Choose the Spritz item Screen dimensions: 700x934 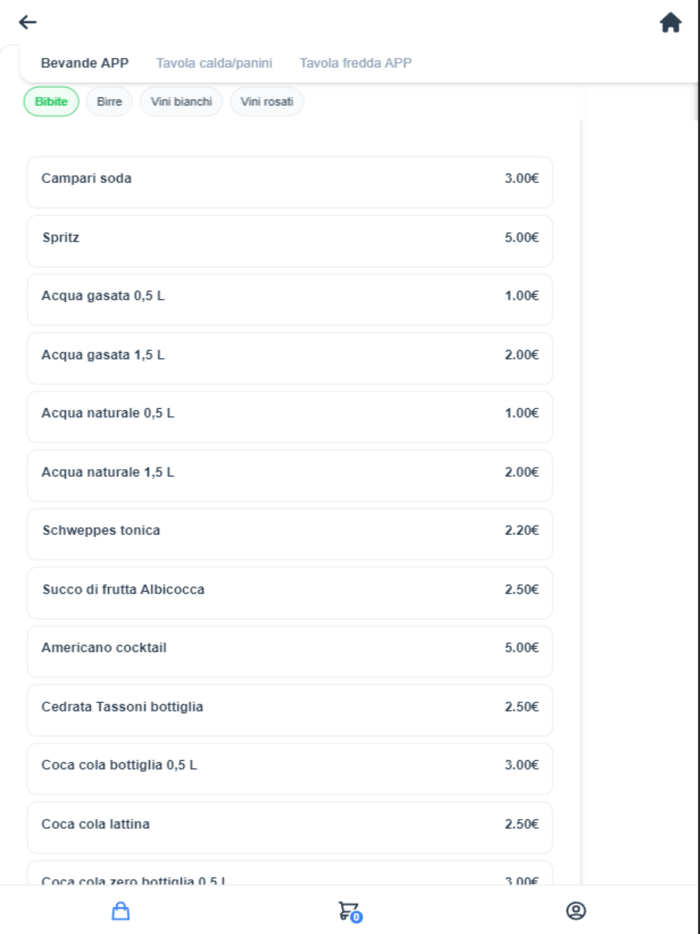290,240
